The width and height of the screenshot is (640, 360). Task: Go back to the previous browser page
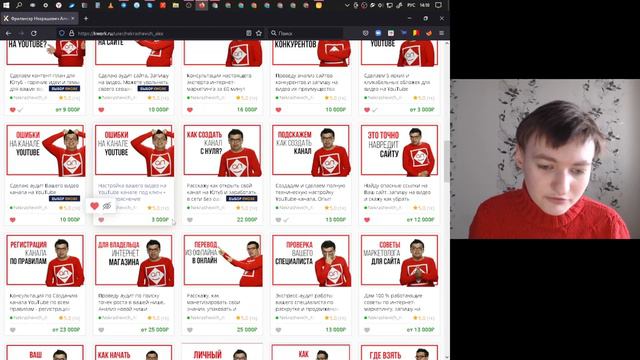click(9, 33)
